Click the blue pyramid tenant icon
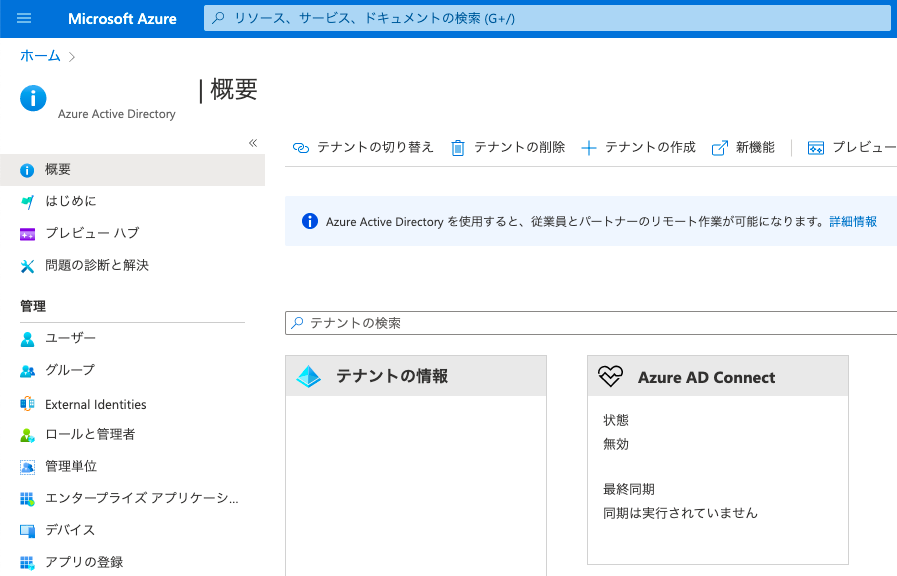 point(309,376)
